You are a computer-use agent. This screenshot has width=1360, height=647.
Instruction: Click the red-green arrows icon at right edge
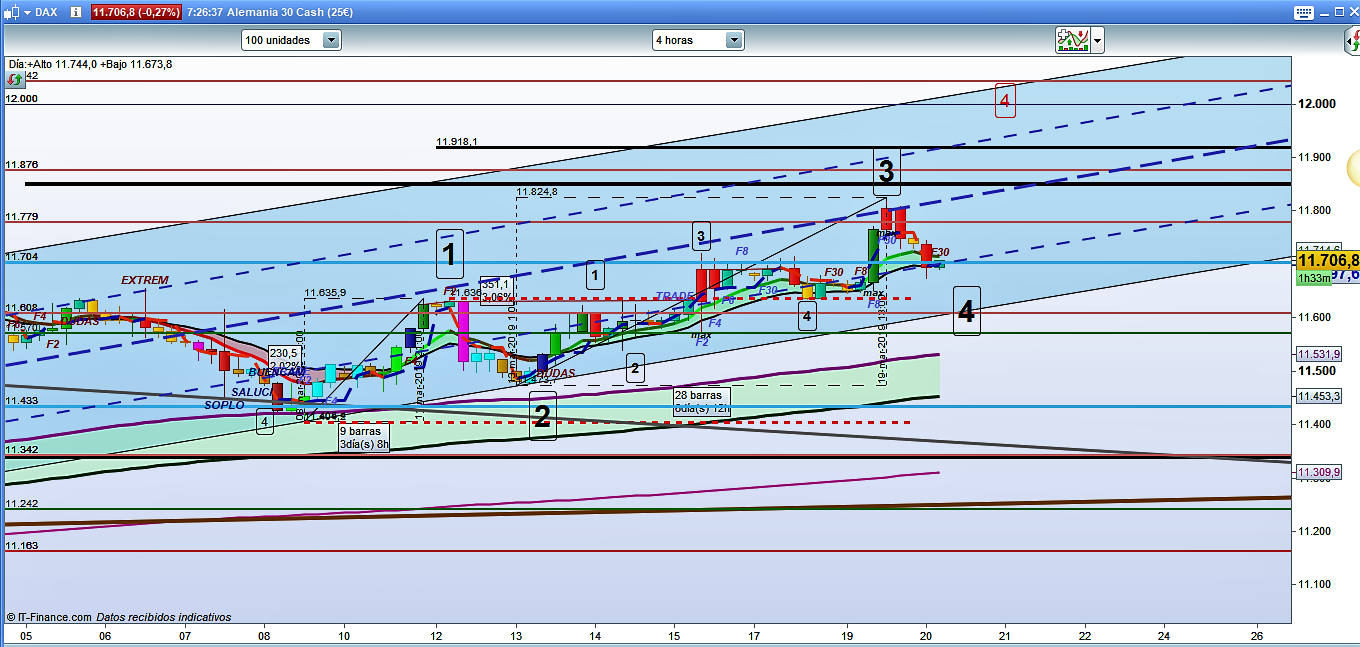tap(1352, 40)
